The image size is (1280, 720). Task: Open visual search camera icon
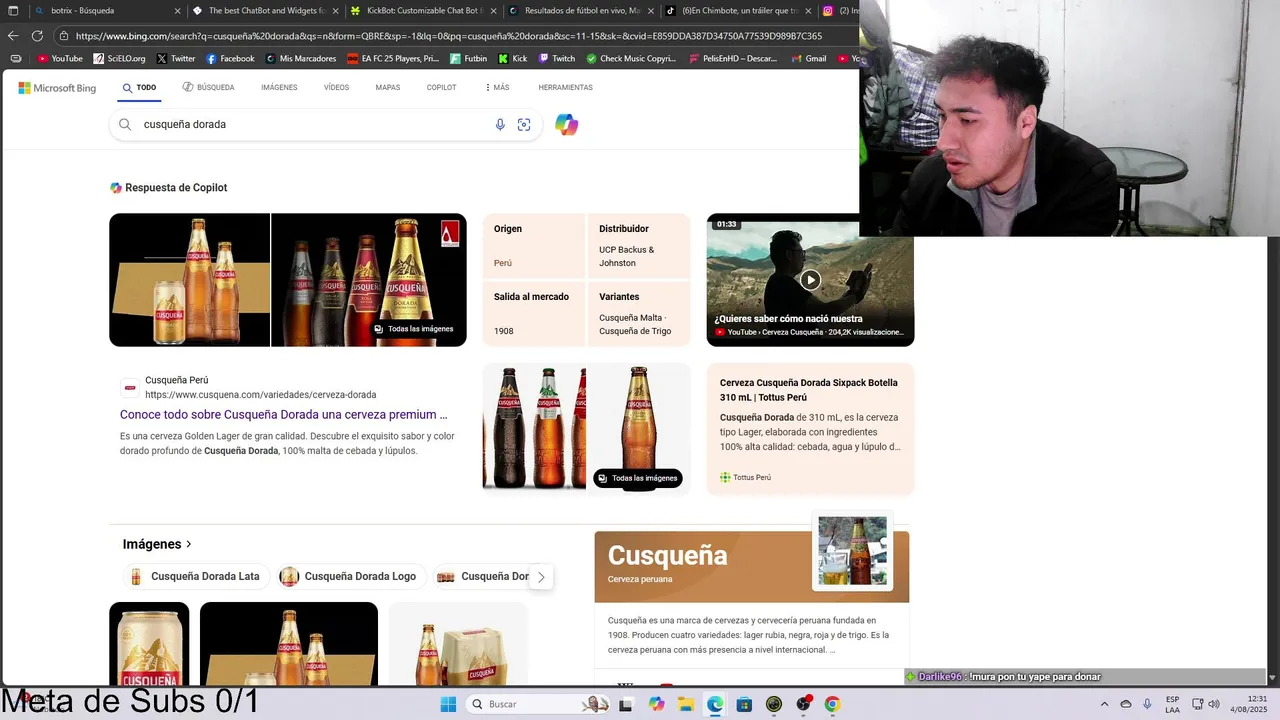pos(524,125)
